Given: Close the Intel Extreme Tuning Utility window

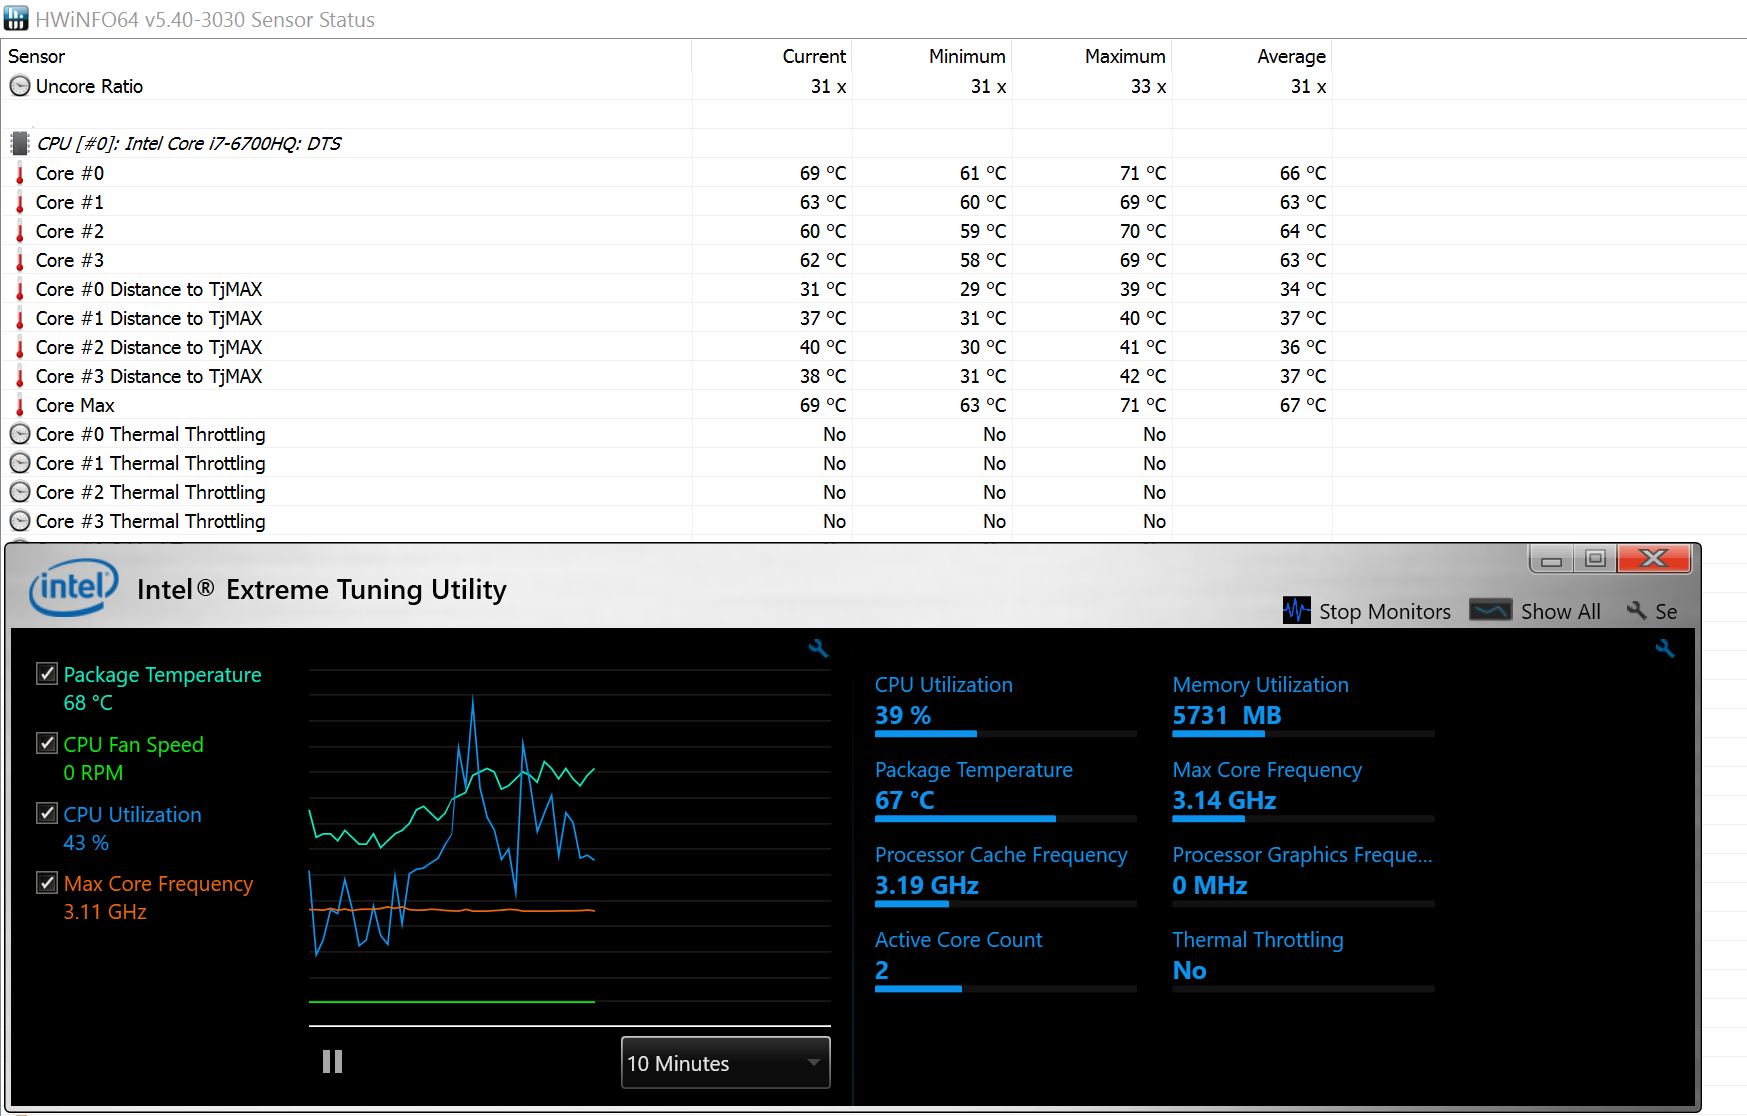Looking at the screenshot, I should tap(1654, 559).
